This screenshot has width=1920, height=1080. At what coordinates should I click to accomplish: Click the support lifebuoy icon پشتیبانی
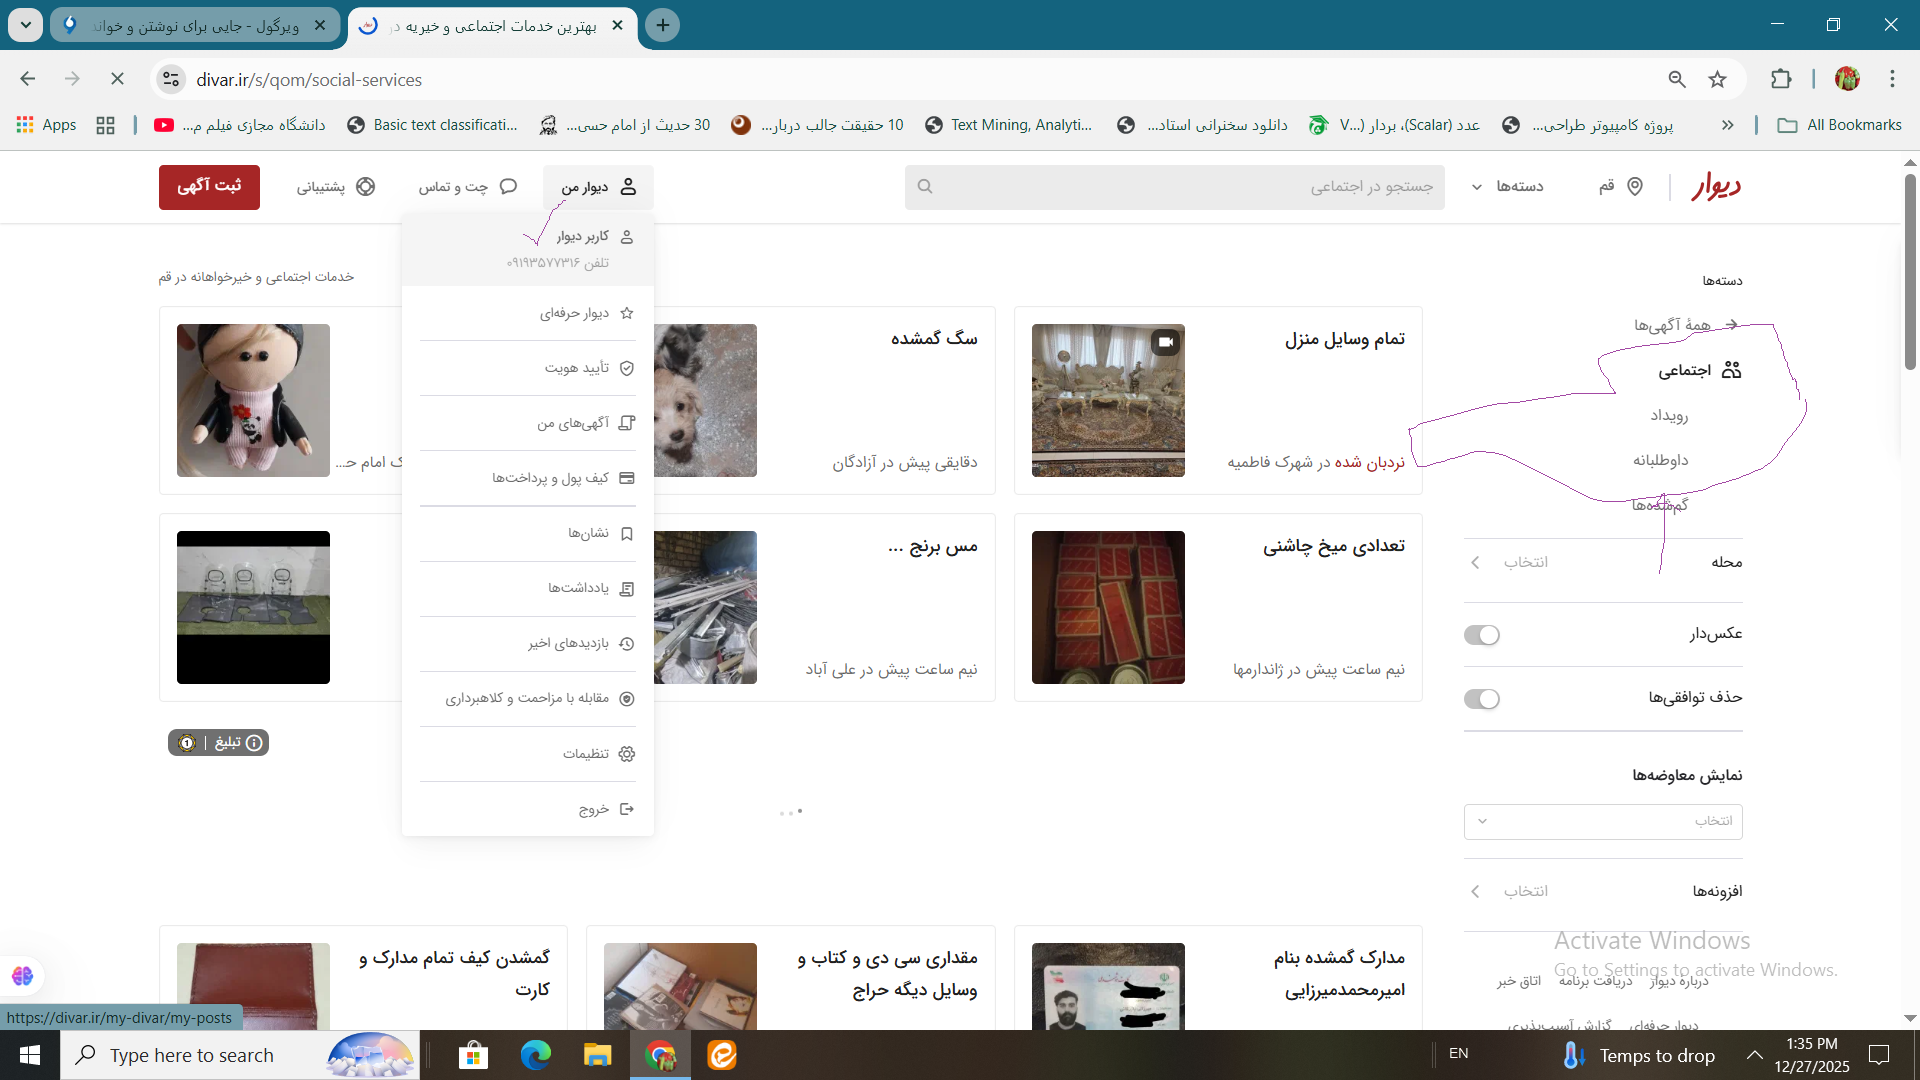[366, 187]
